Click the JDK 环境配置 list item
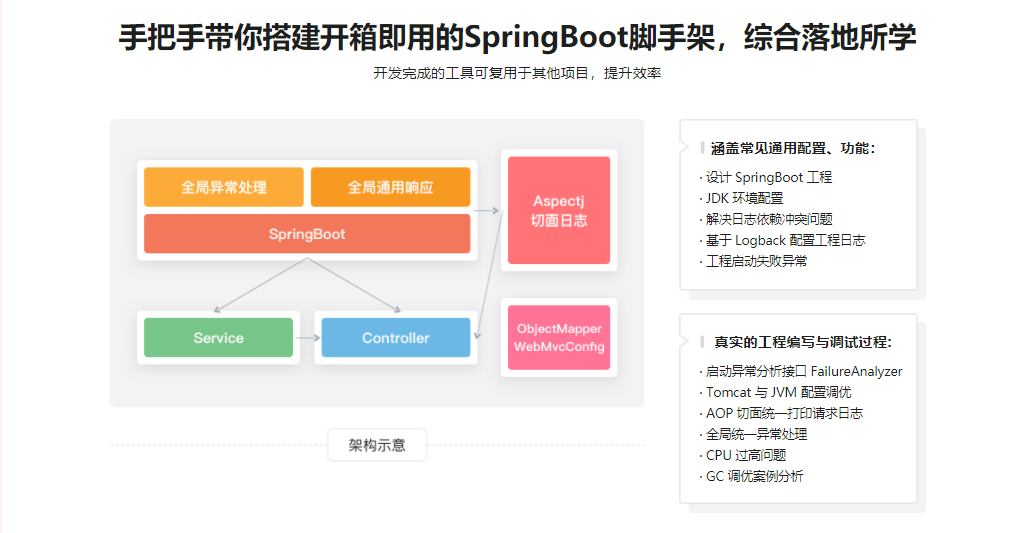1024x533 pixels. pos(744,198)
